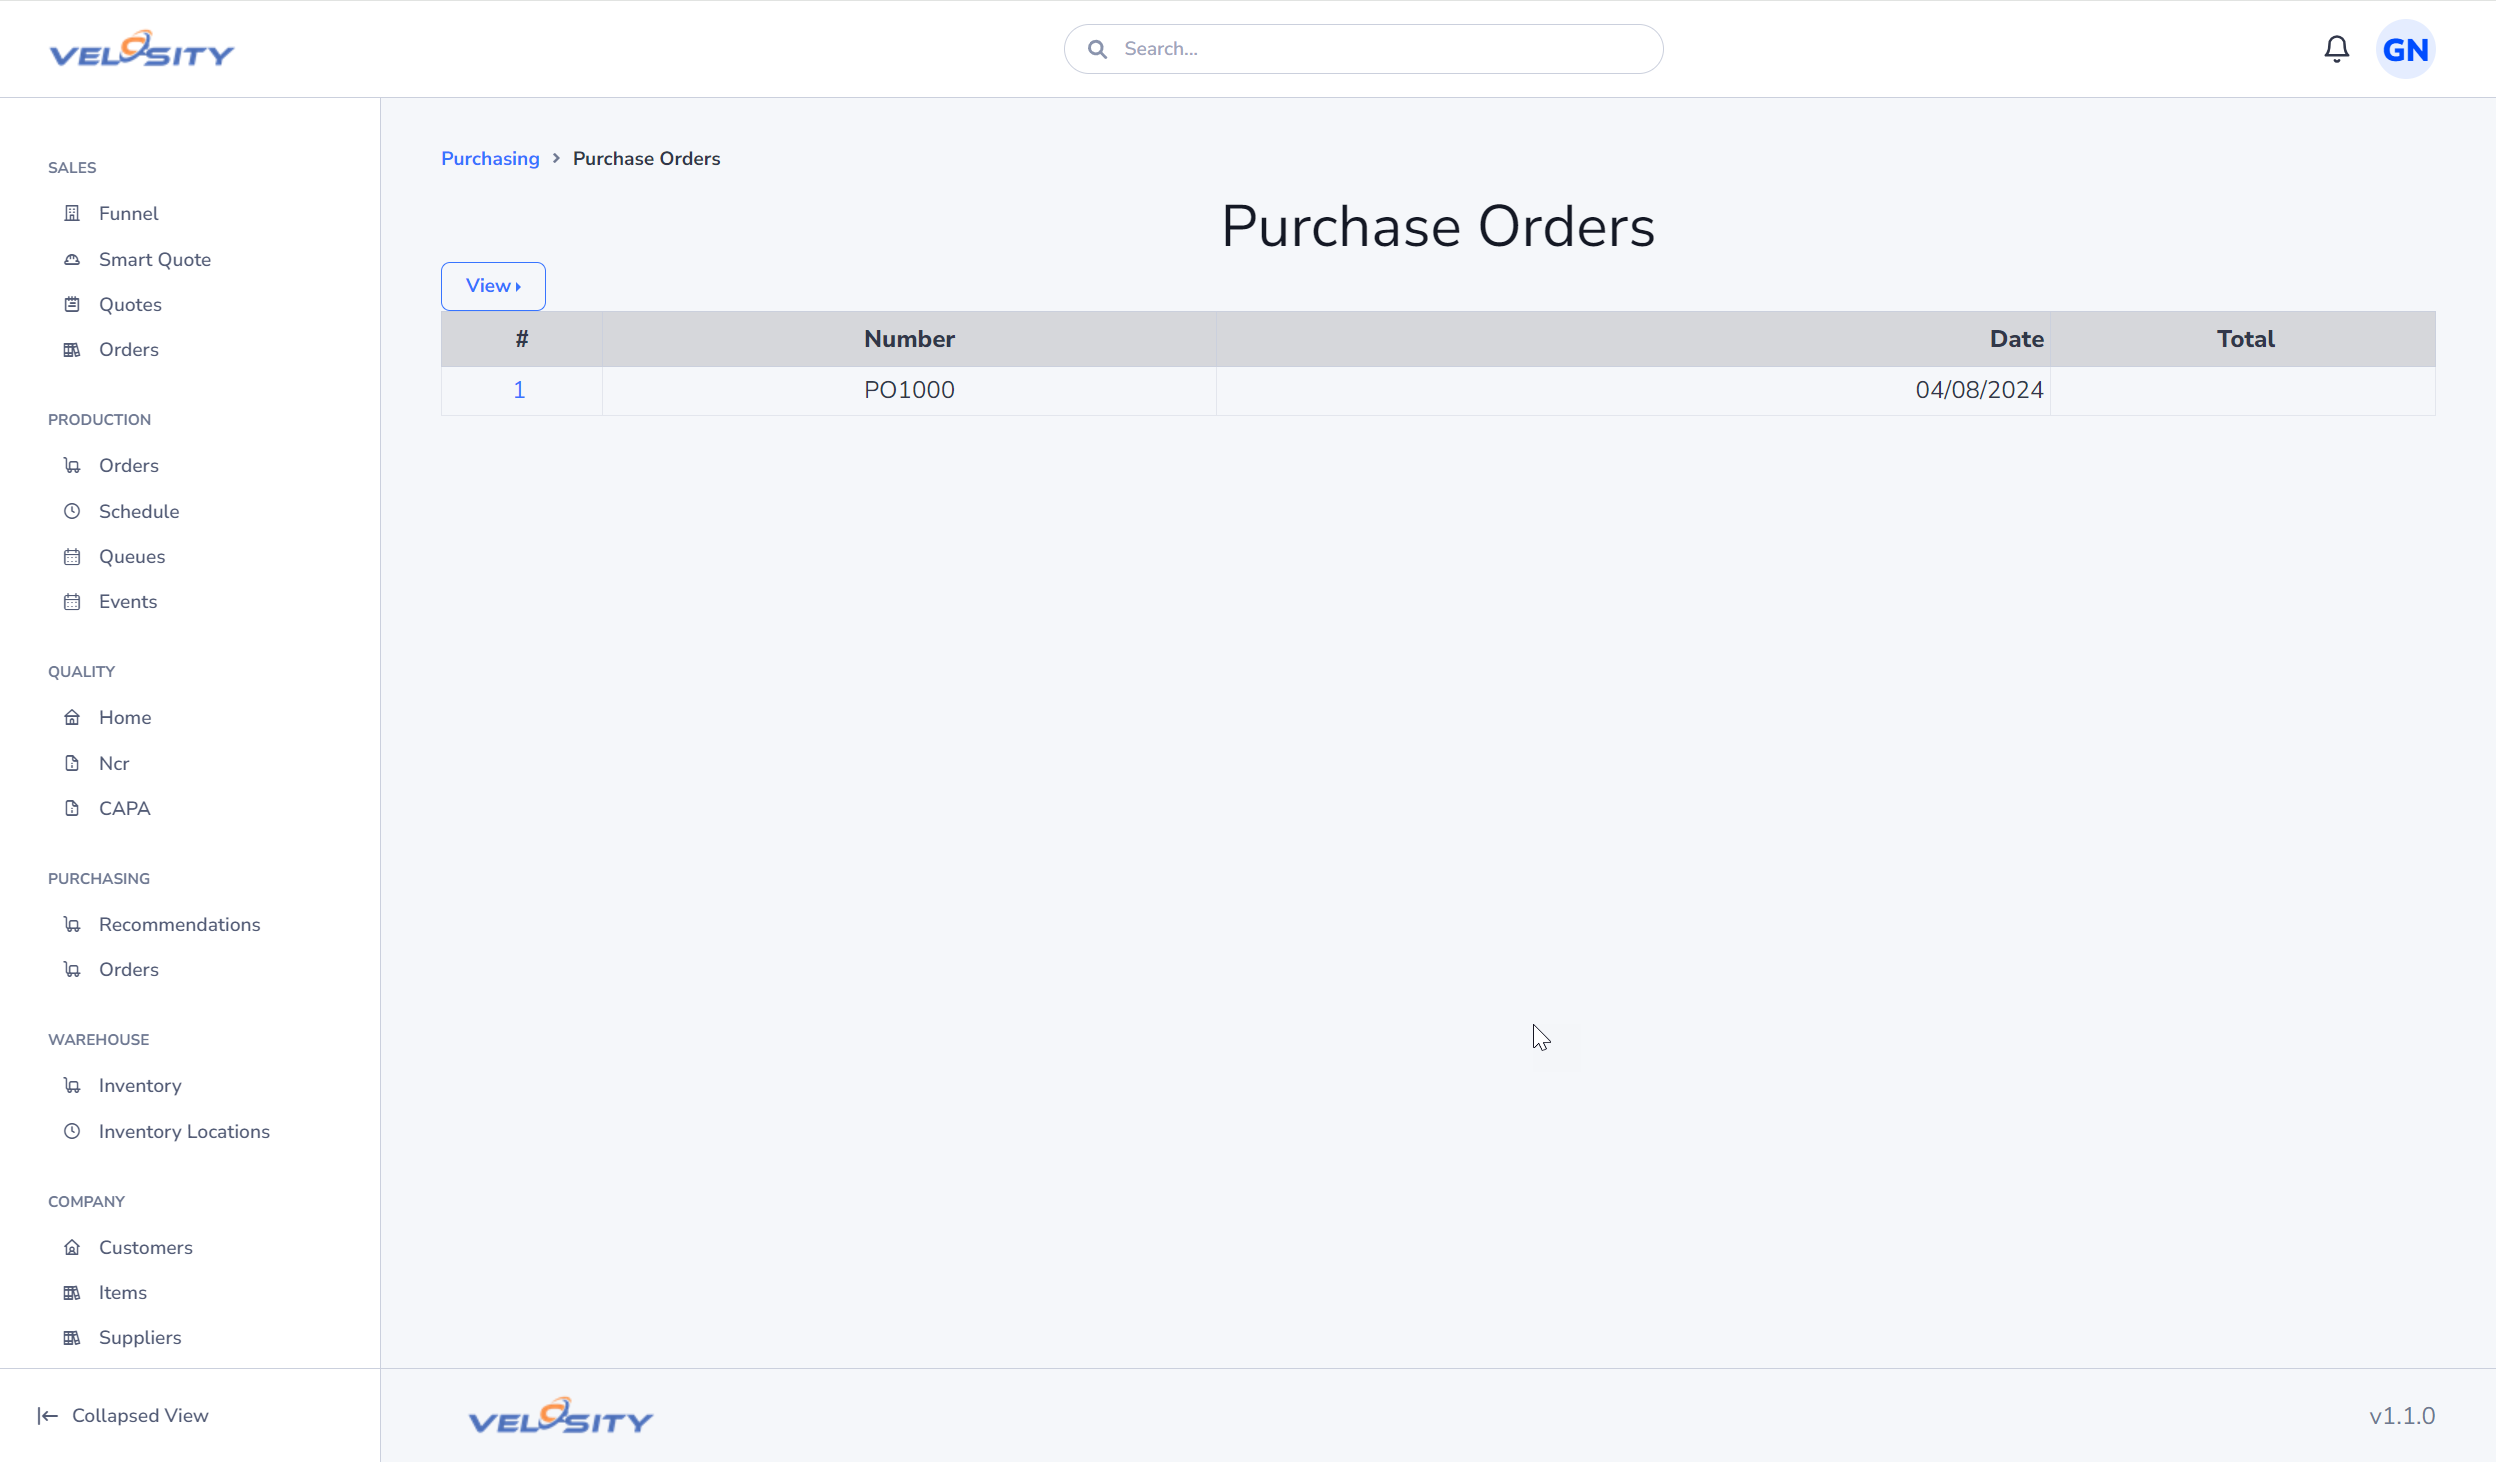Click the Suppliers sidebar icon
2496x1462 pixels.
(72, 1337)
